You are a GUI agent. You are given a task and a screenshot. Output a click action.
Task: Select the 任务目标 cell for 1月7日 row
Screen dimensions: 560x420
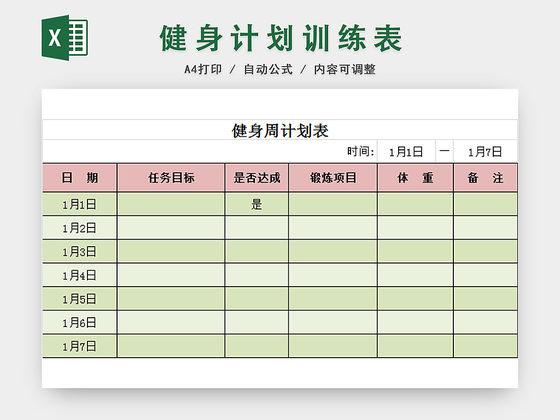tap(171, 346)
